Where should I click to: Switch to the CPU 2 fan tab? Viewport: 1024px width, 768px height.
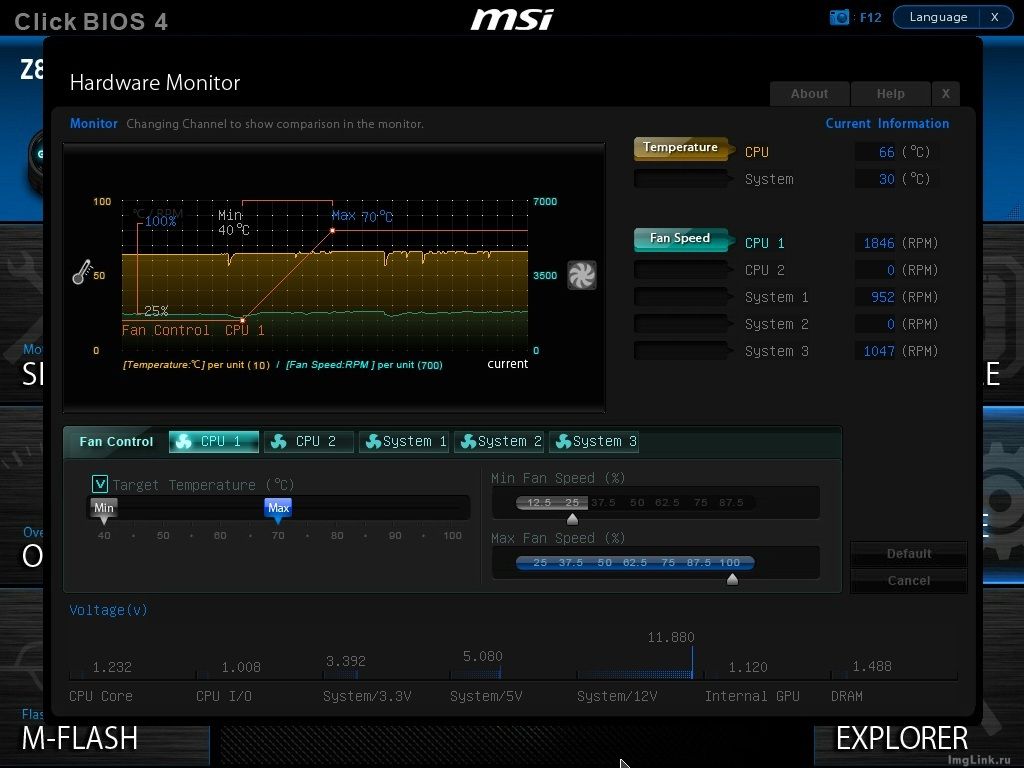pyautogui.click(x=309, y=441)
